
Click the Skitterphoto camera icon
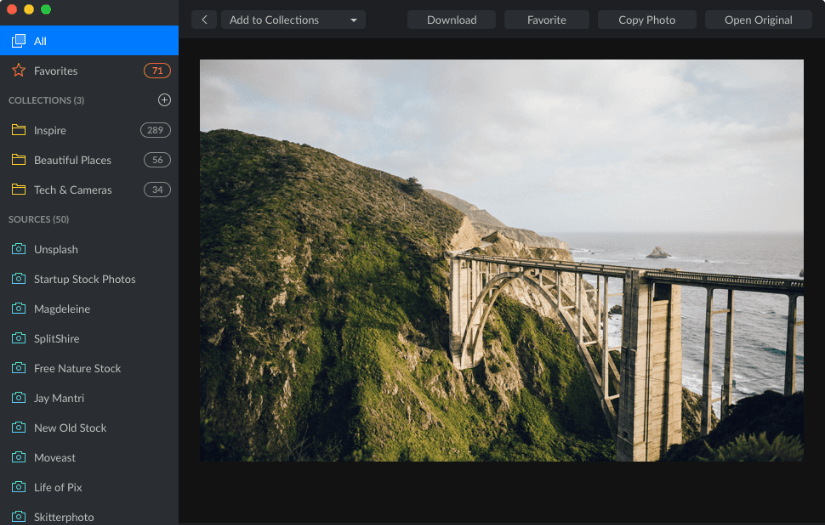coord(19,517)
